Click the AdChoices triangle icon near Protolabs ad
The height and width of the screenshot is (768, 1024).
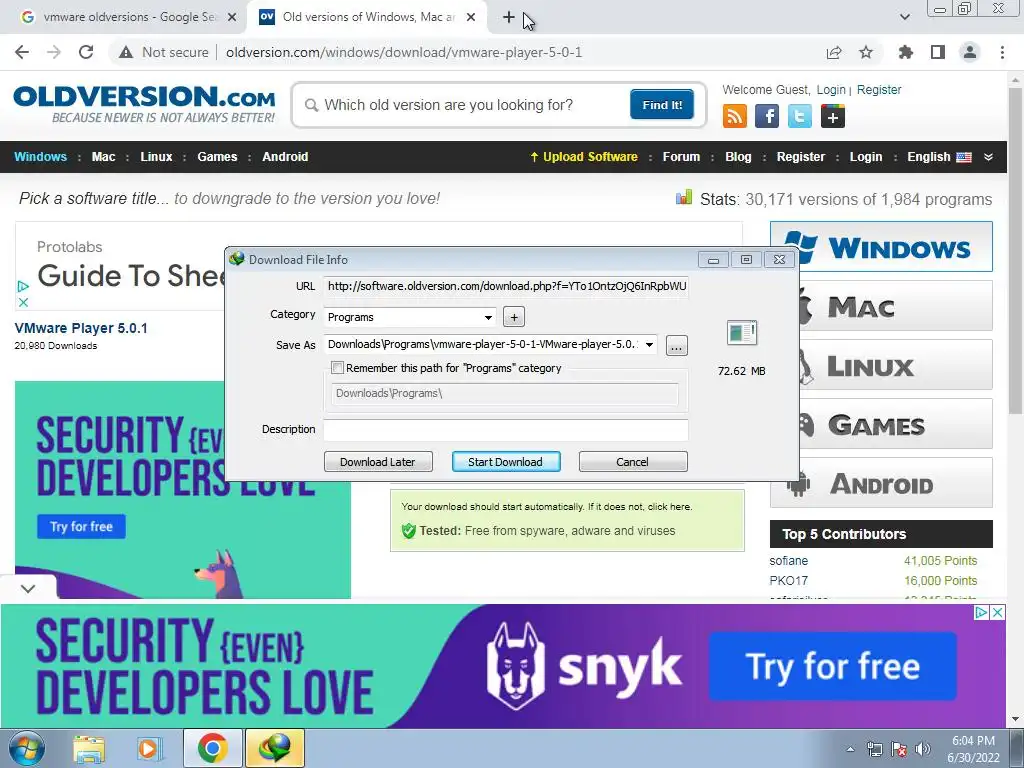click(23, 286)
